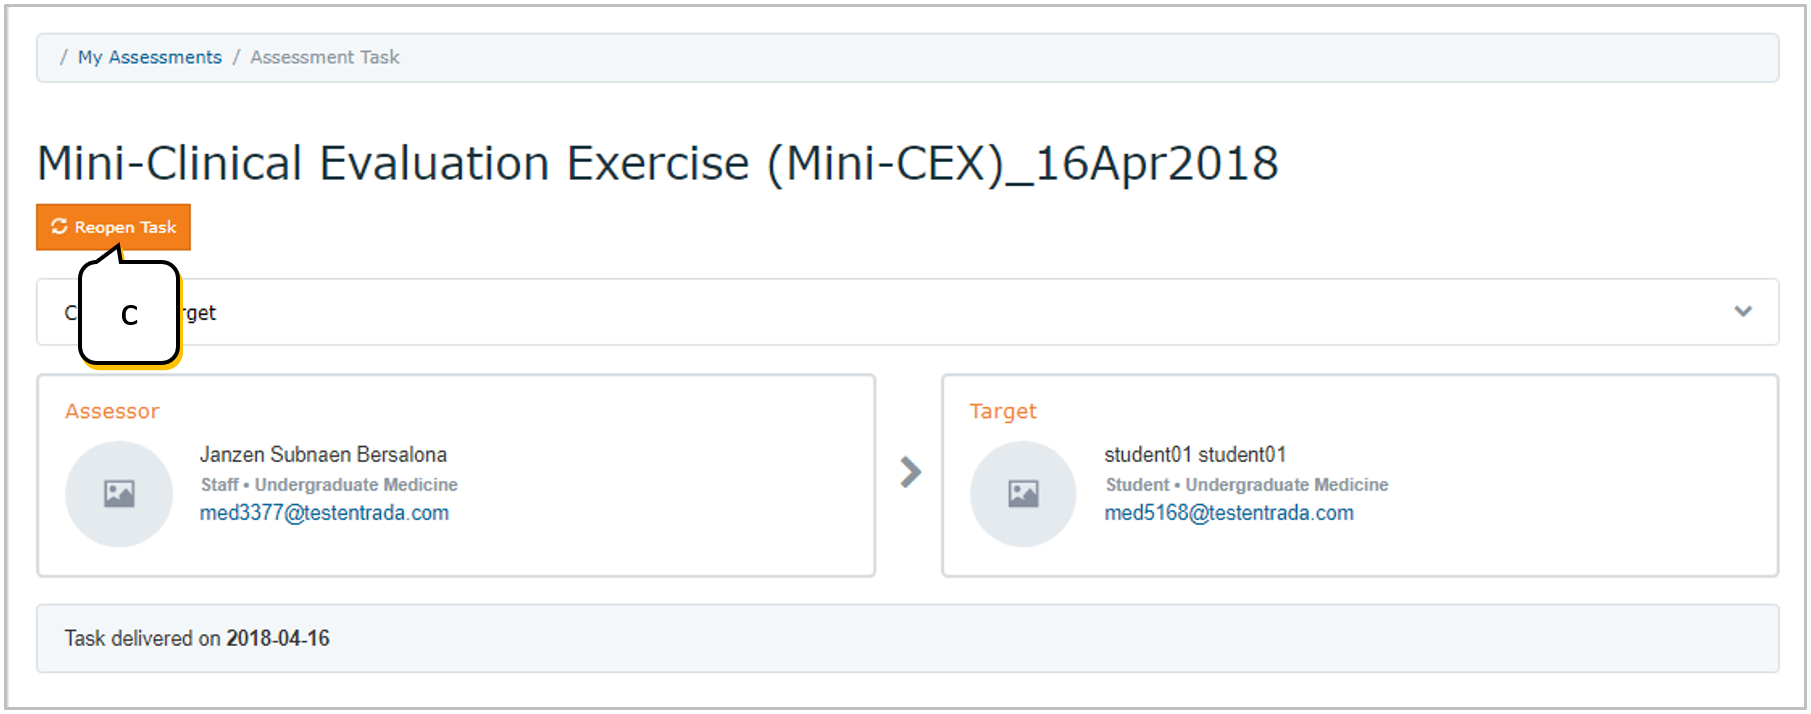Click the collapsed panel title ending in 'rget'
The height and width of the screenshot is (714, 1811).
[x=140, y=313]
